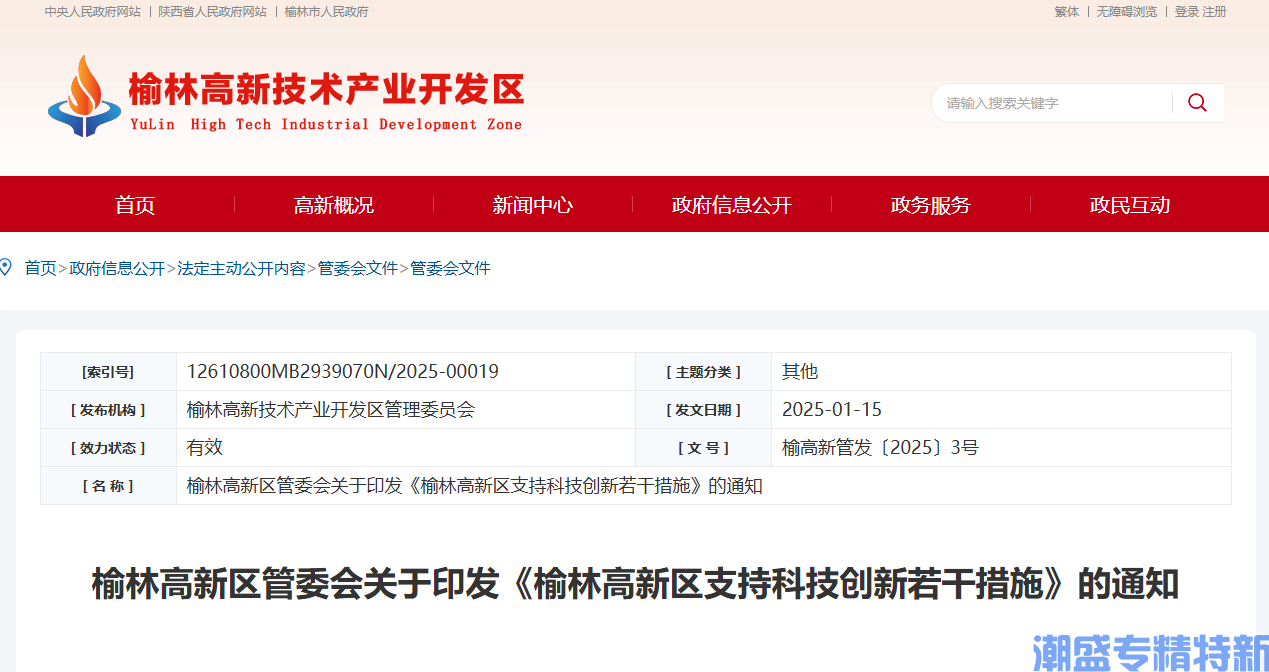Click the document name value in the table
Screen dimensions: 1269x672
(x=475, y=486)
